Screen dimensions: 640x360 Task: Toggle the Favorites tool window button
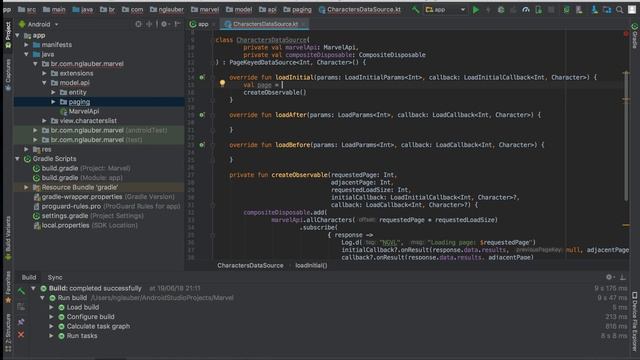[8, 287]
